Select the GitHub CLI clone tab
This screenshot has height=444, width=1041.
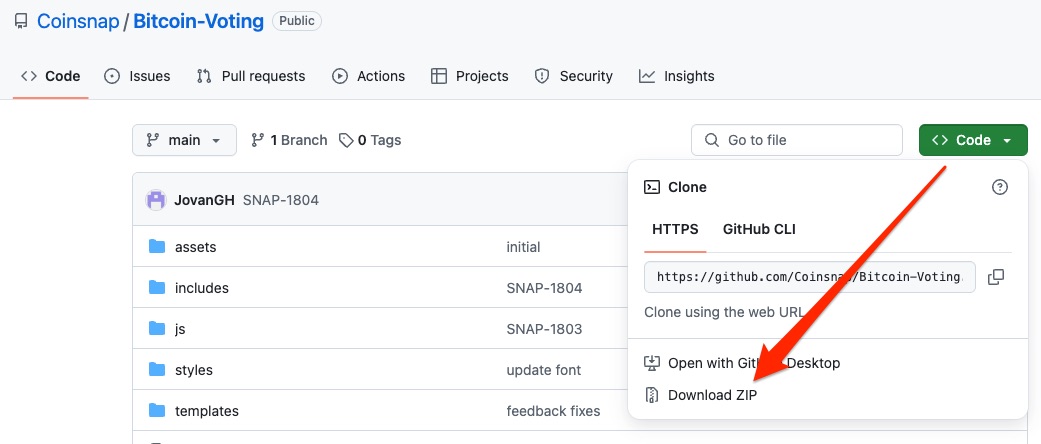point(759,230)
